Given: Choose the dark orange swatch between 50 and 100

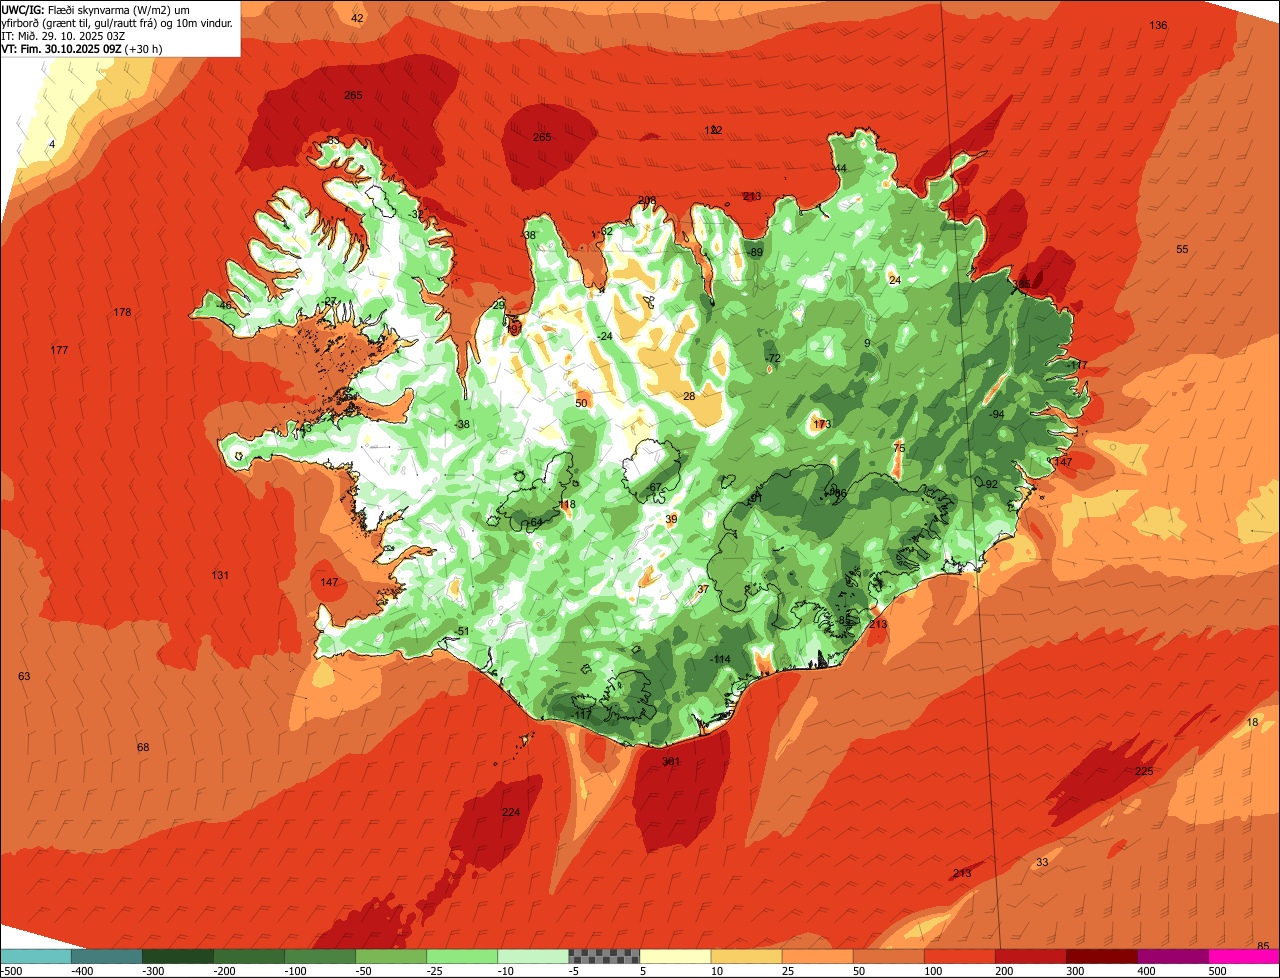Looking at the screenshot, I should (x=888, y=956).
